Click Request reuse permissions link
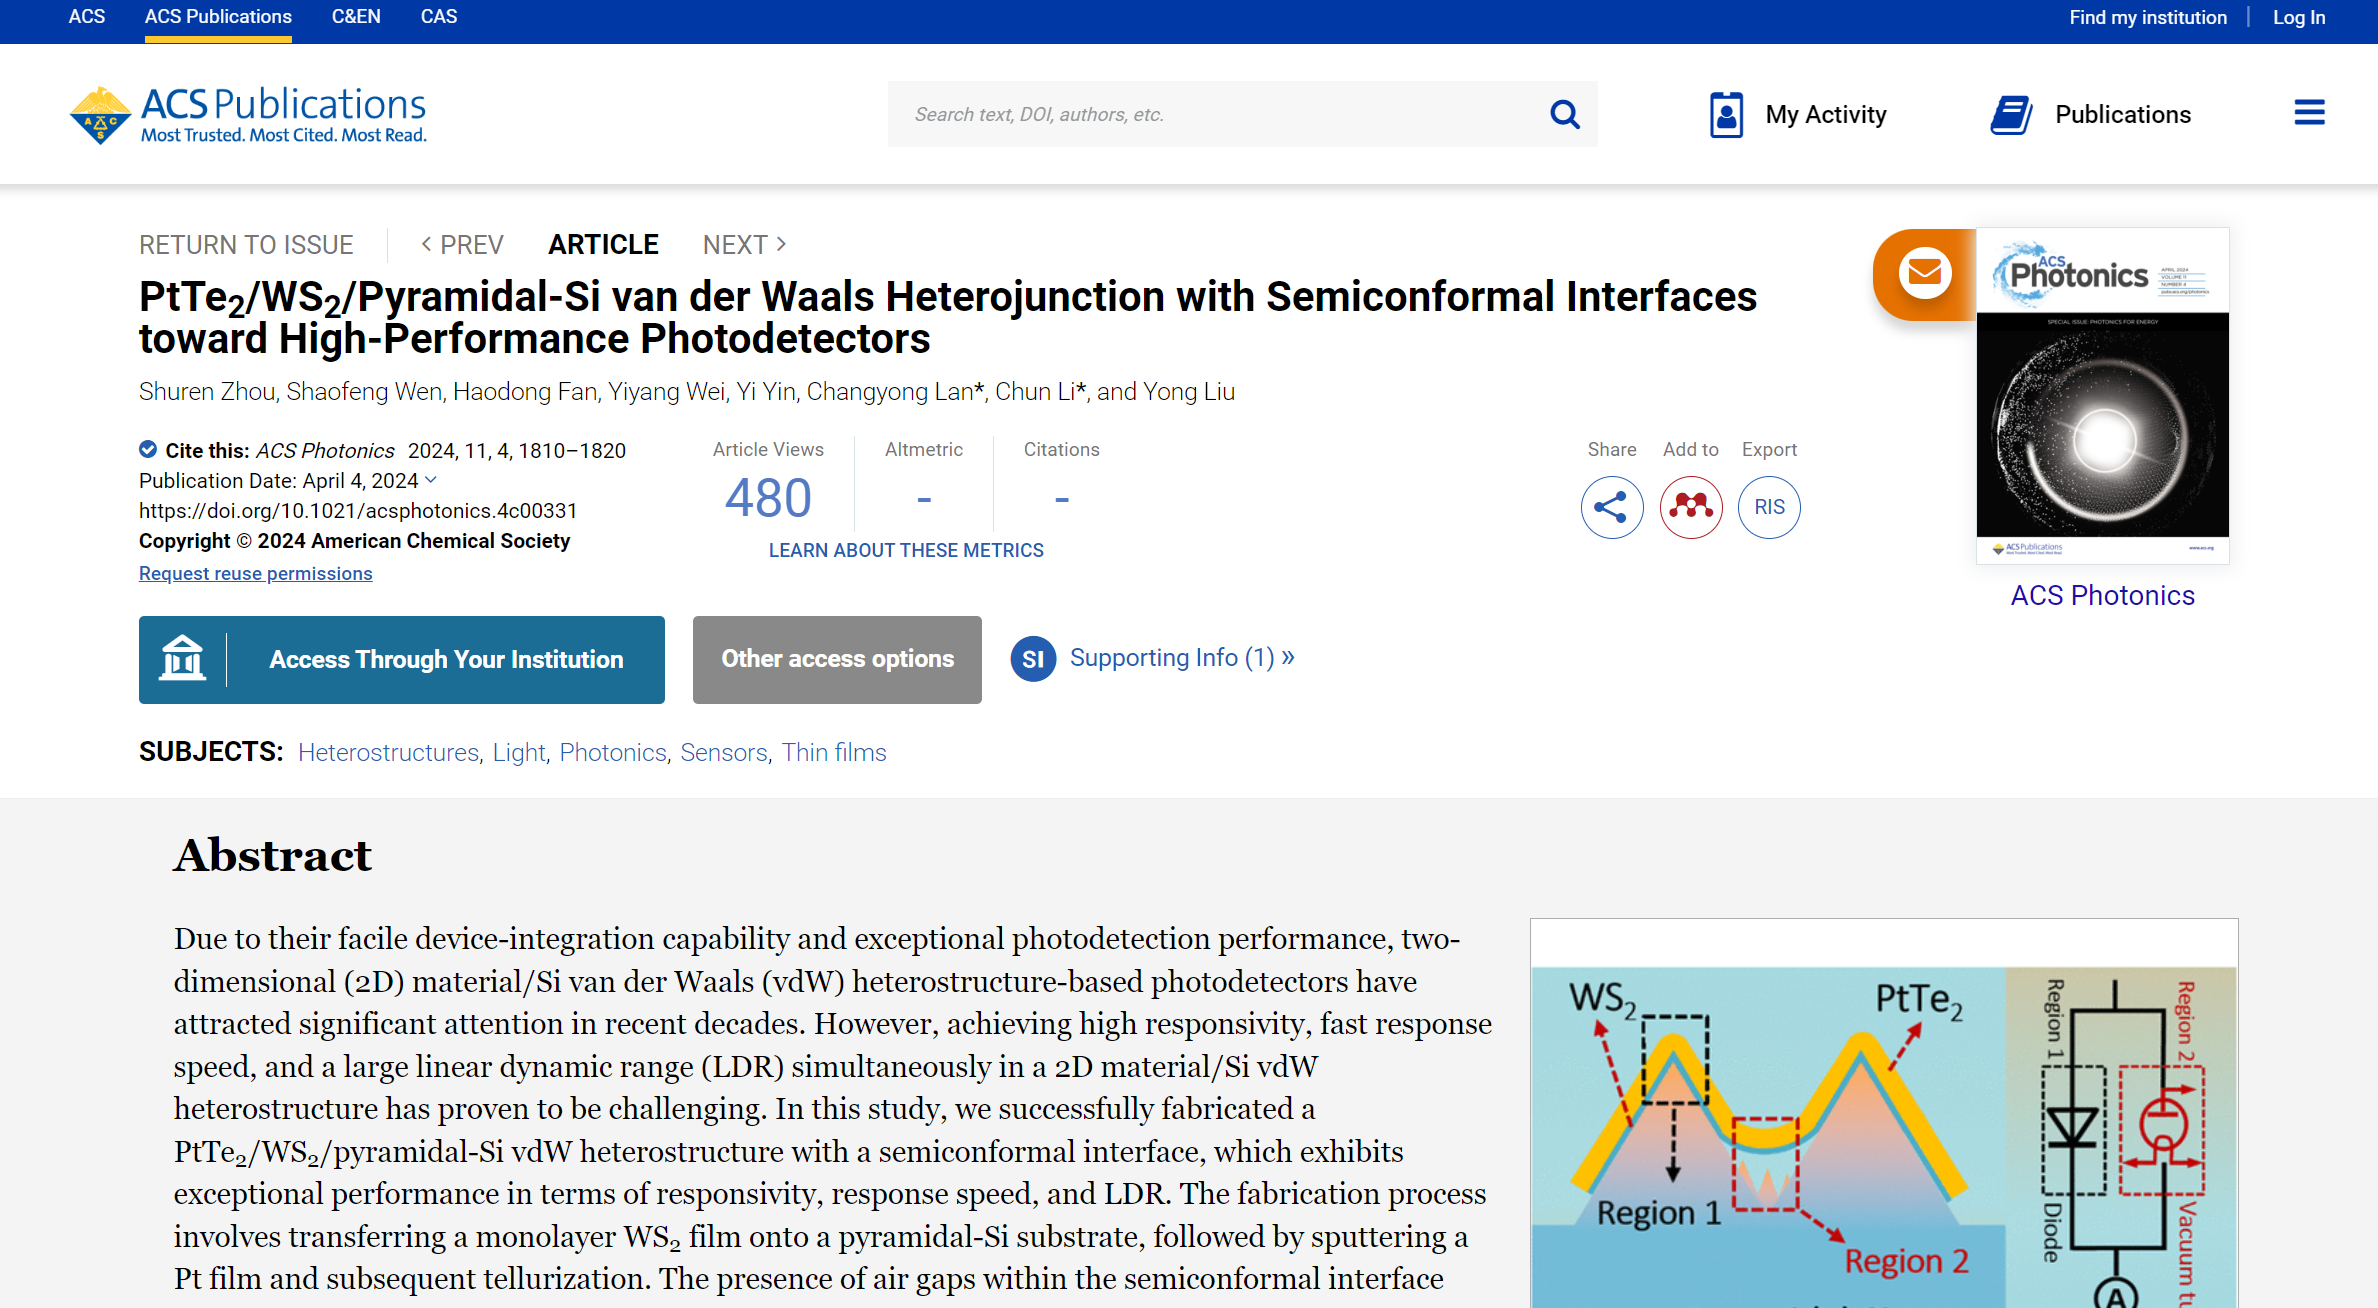This screenshot has height=1308, width=2378. 255,573
